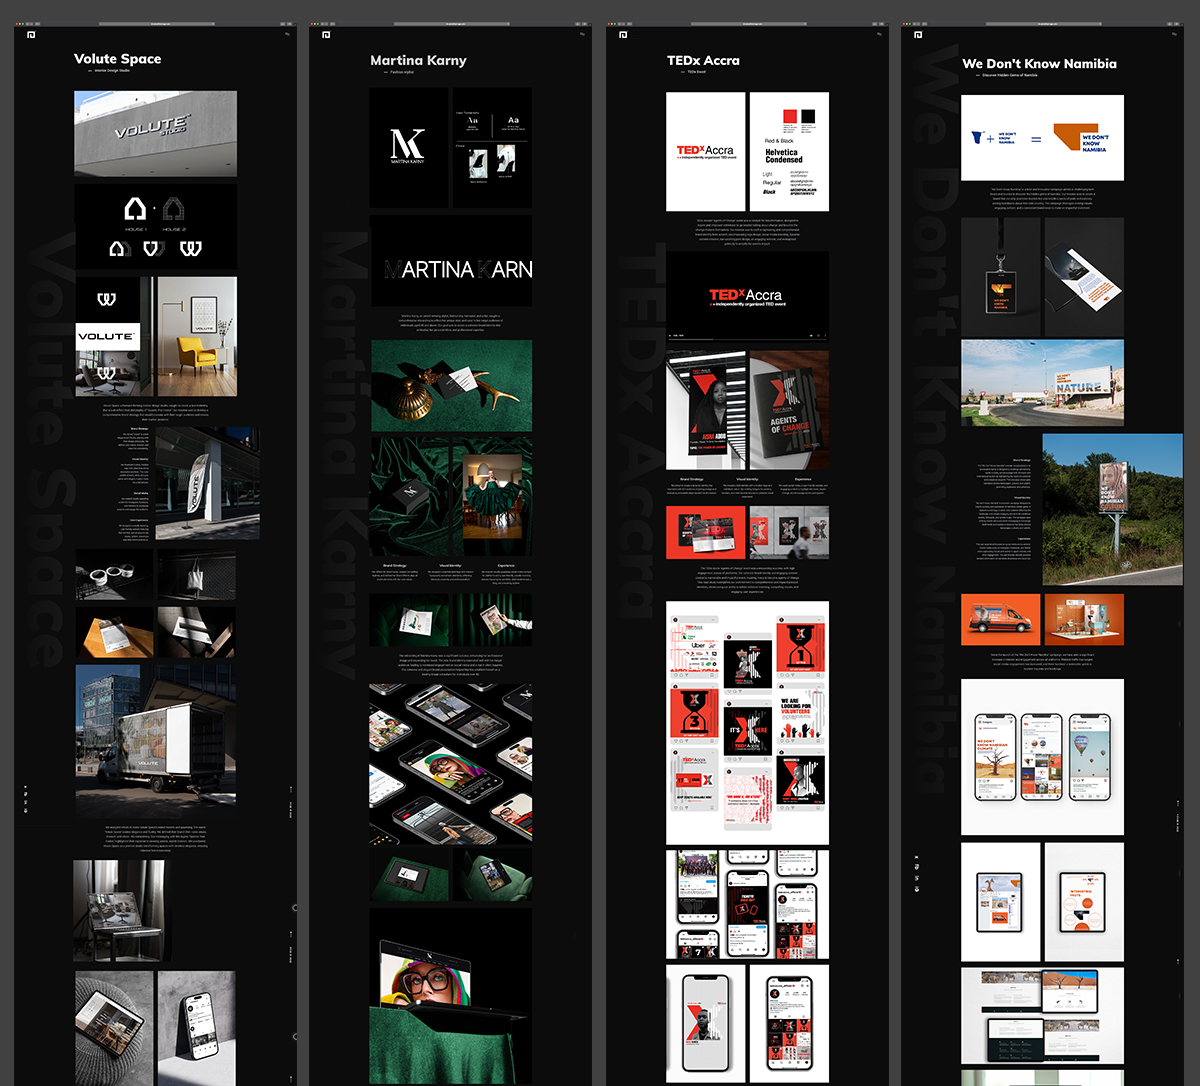Focus the address bar in TEDx Accra window

747,23
